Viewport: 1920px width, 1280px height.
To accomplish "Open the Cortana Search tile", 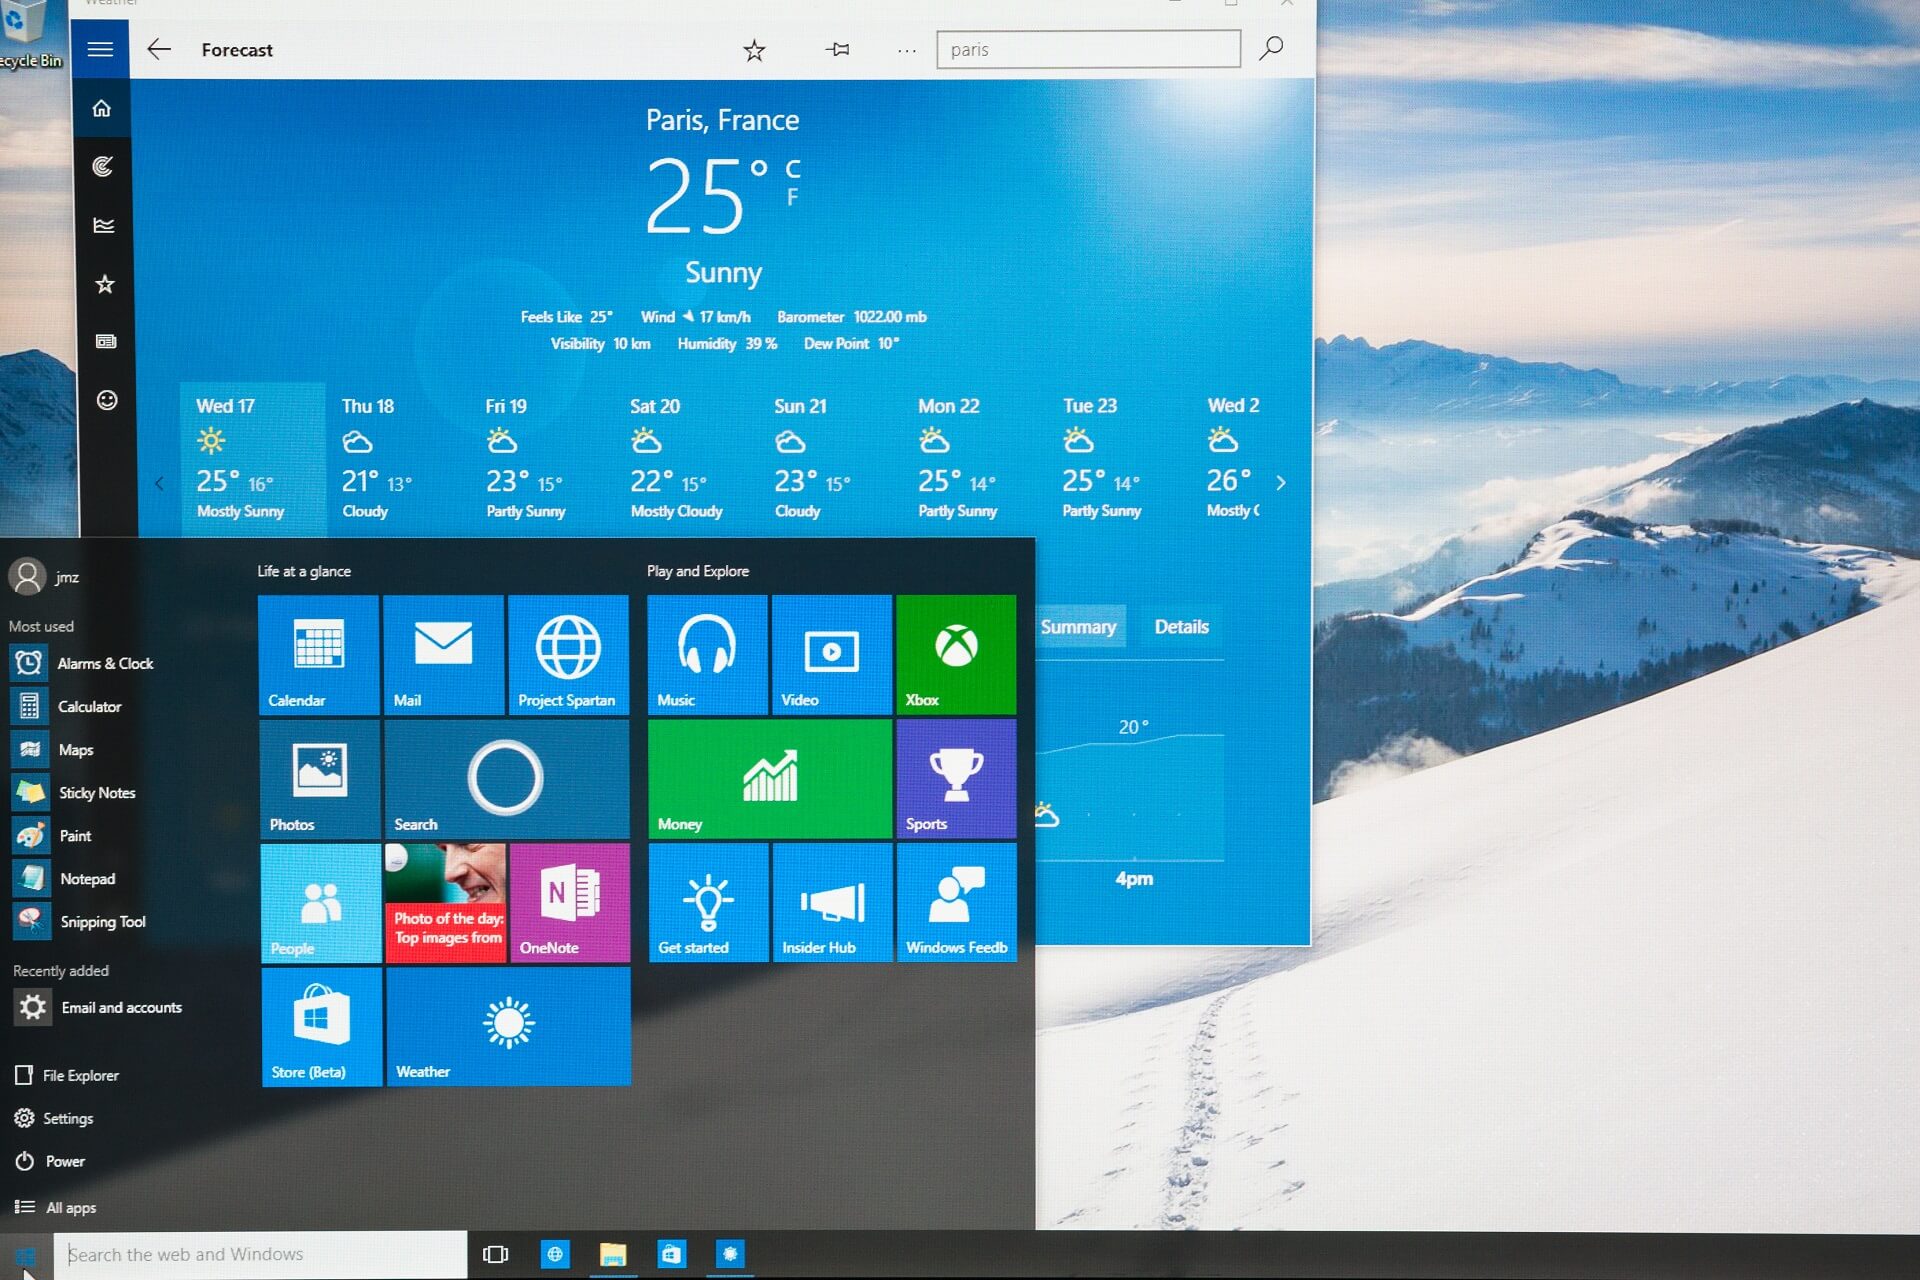I will click(506, 778).
